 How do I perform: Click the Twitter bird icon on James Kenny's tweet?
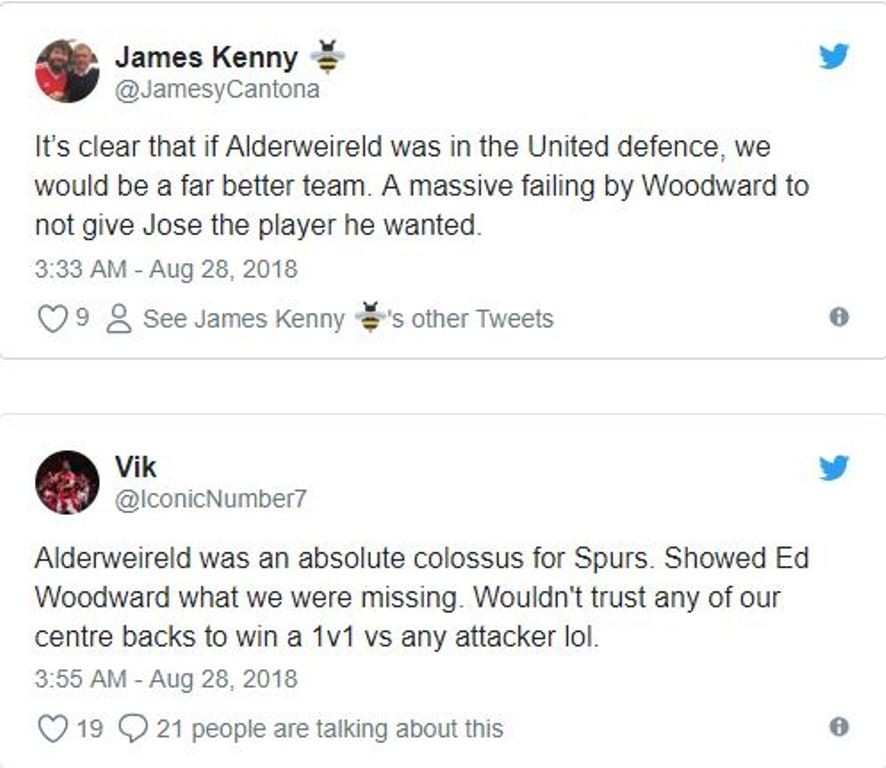point(833,57)
